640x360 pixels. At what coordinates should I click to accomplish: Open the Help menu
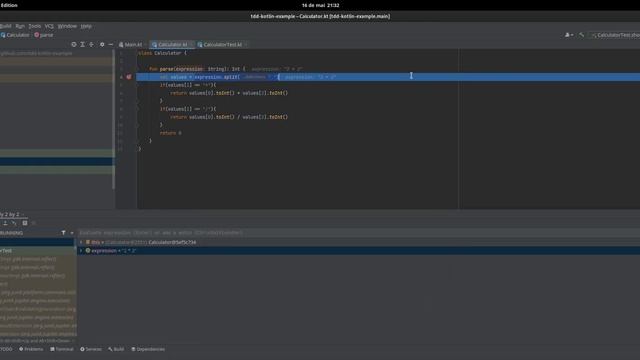86,26
